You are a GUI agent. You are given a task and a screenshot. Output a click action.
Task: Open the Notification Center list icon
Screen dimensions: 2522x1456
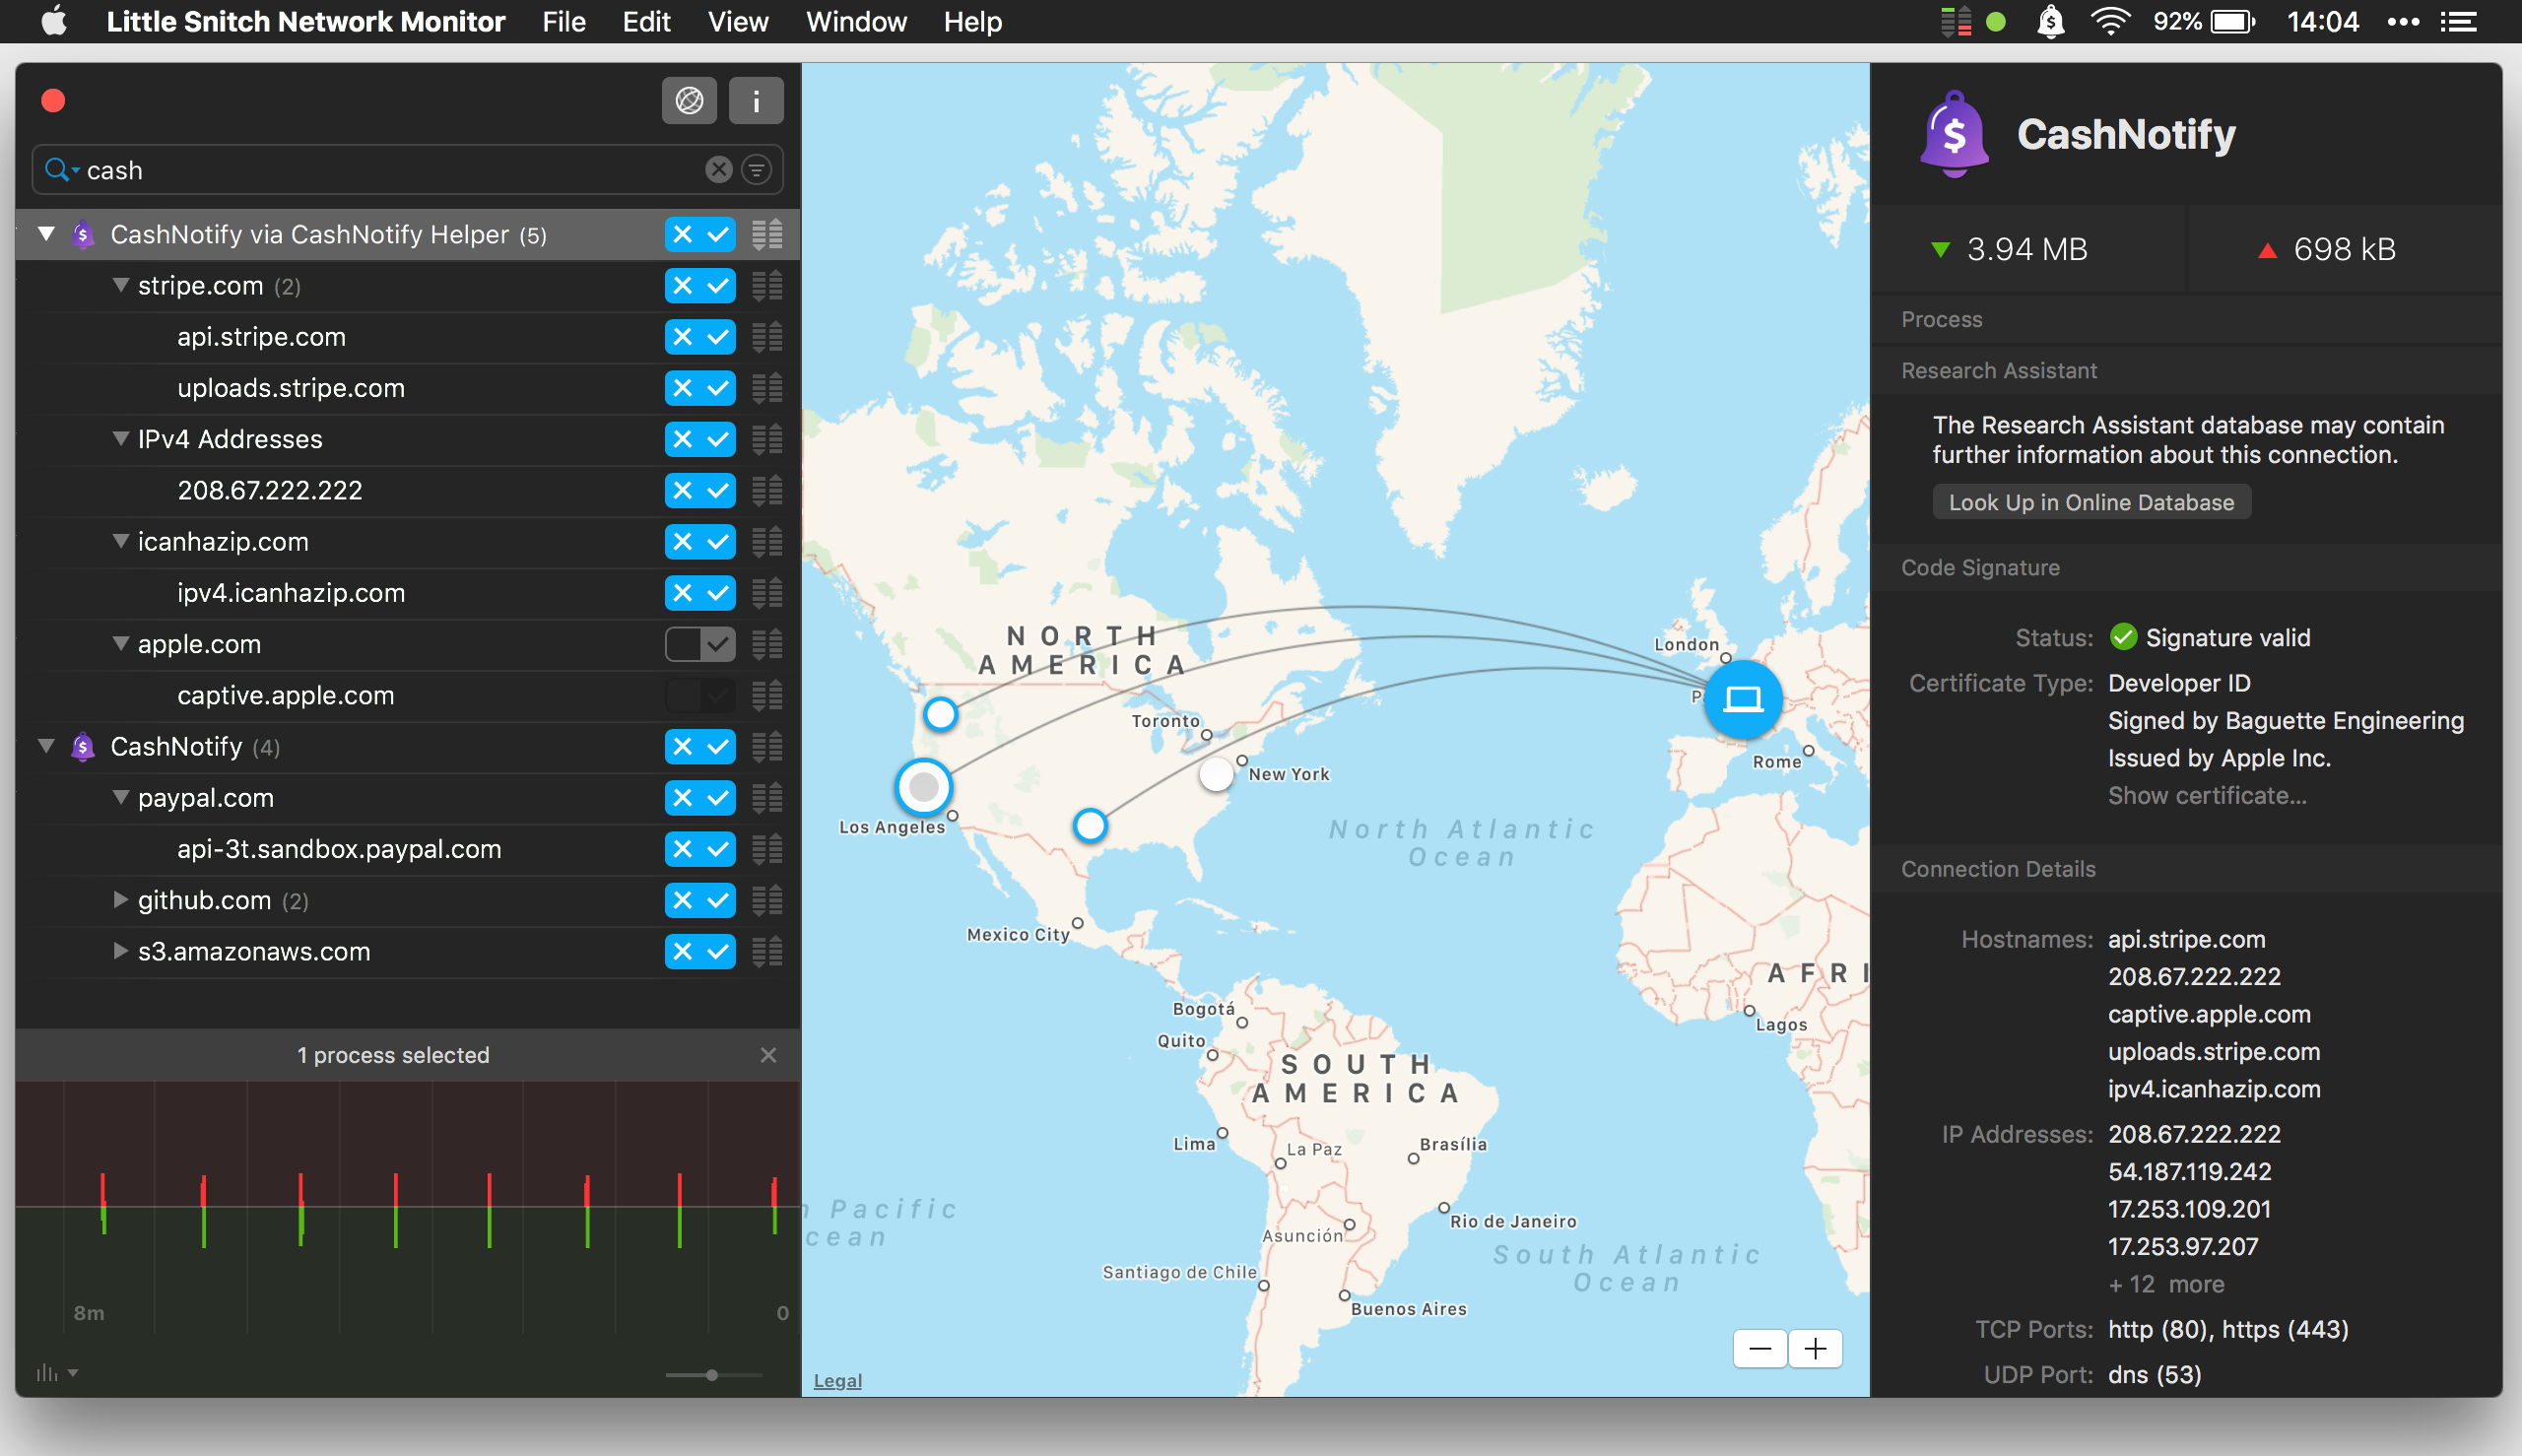pyautogui.click(x=2460, y=22)
